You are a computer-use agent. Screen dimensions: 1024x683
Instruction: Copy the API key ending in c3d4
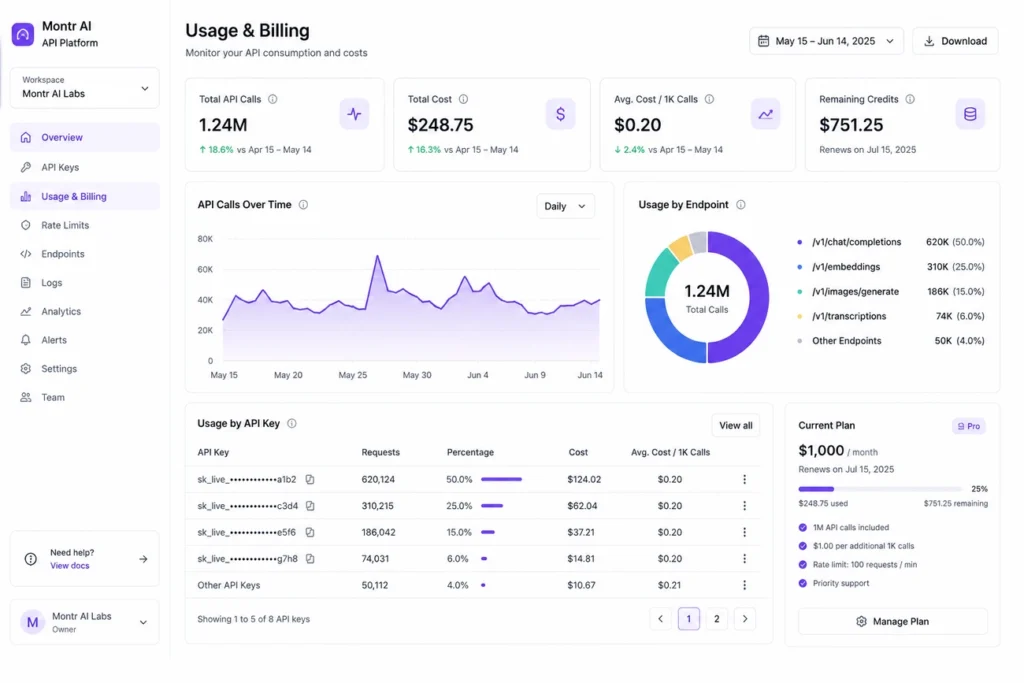pos(310,506)
